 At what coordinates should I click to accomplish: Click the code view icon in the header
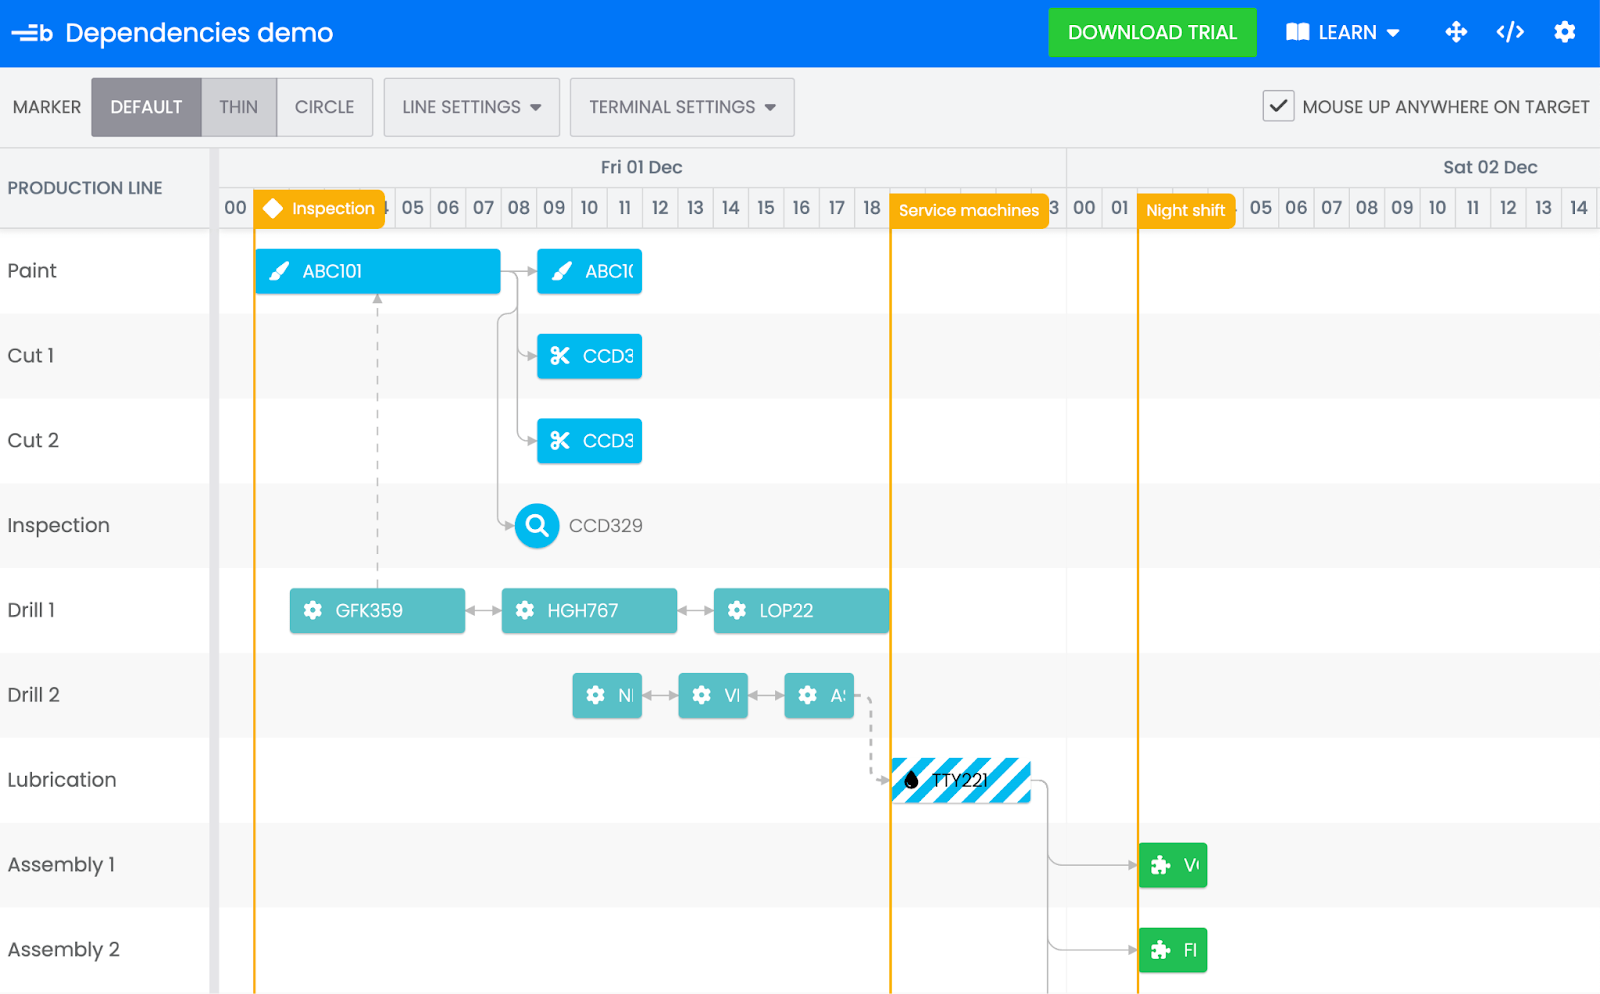[x=1510, y=32]
